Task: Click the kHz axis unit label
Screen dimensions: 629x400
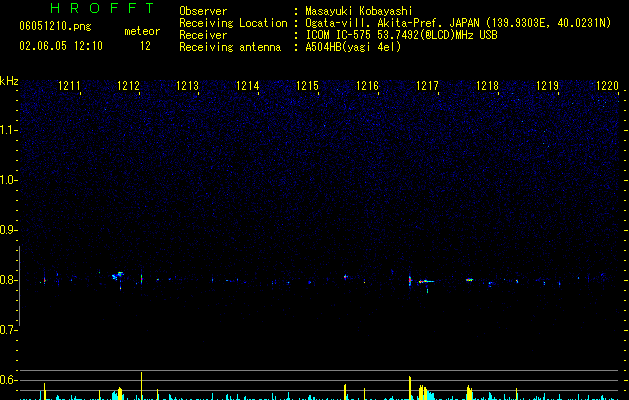Action: point(9,81)
